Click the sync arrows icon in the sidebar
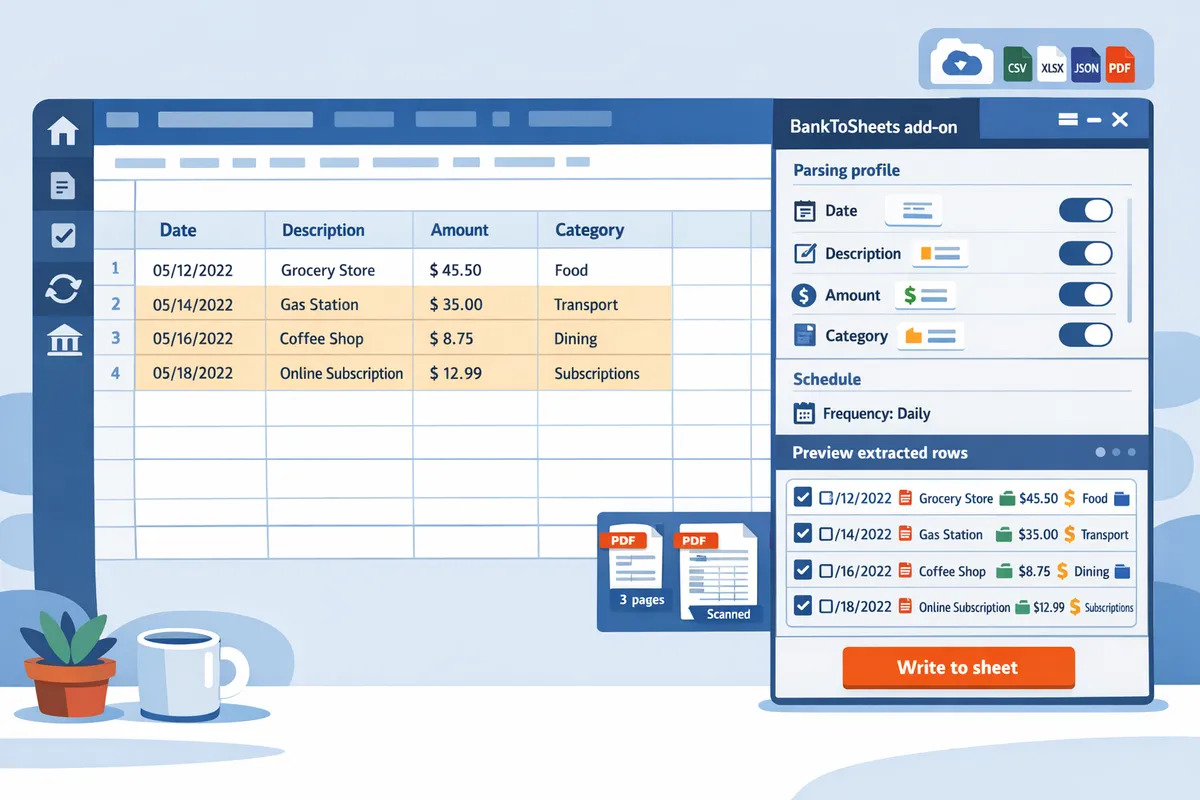The image size is (1200, 800). tap(63, 290)
